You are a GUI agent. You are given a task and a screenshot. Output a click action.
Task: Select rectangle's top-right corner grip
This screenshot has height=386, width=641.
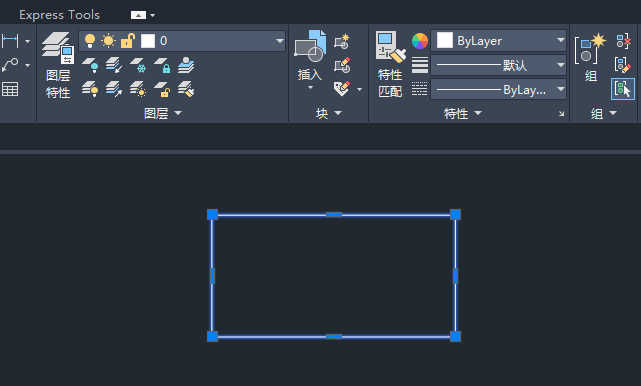455,215
